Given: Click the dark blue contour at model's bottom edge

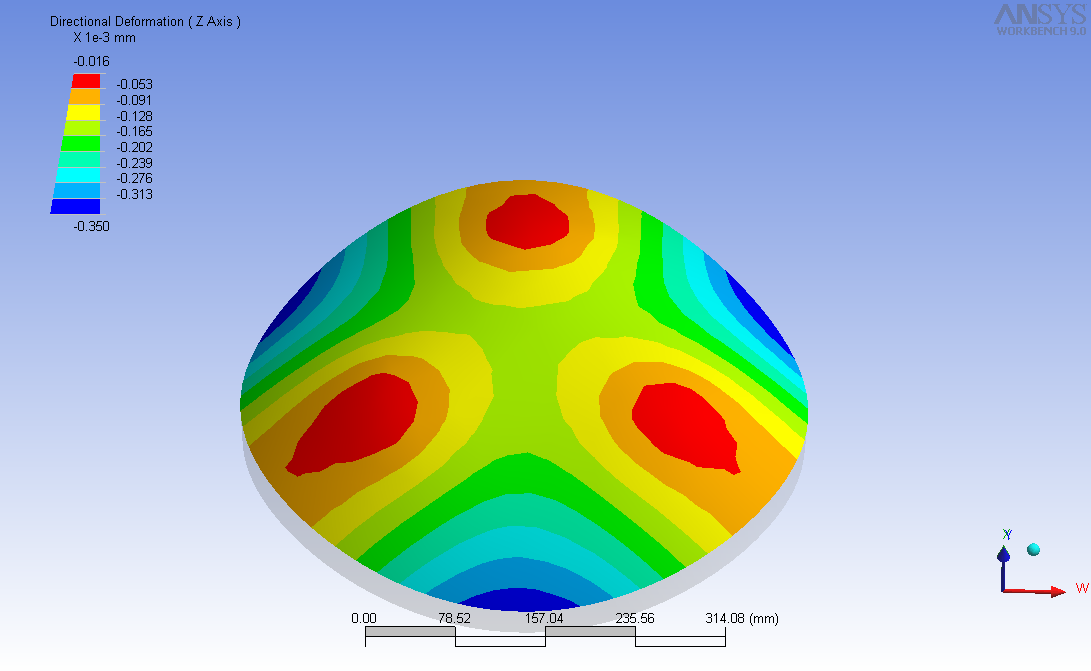Looking at the screenshot, I should tap(519, 599).
